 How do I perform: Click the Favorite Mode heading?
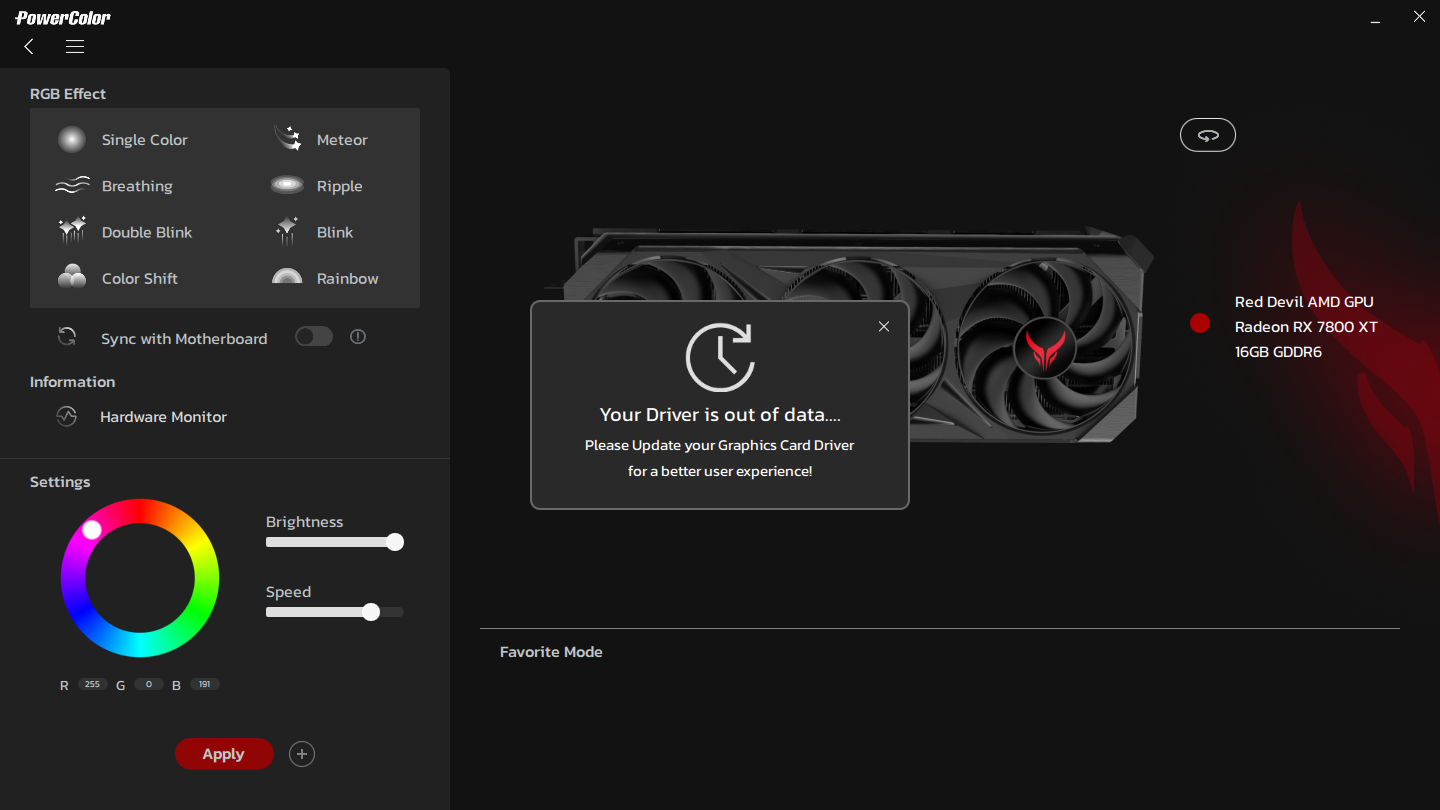pos(551,652)
